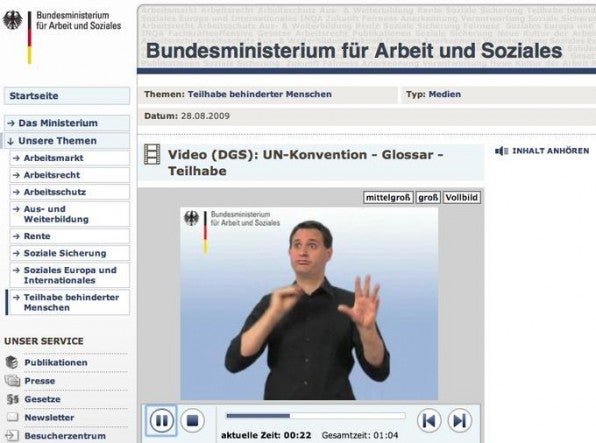Viewport: 596px width, 443px height.
Task: Click 'aktuelle Zeit: 00:22' text
Action: pos(266,435)
